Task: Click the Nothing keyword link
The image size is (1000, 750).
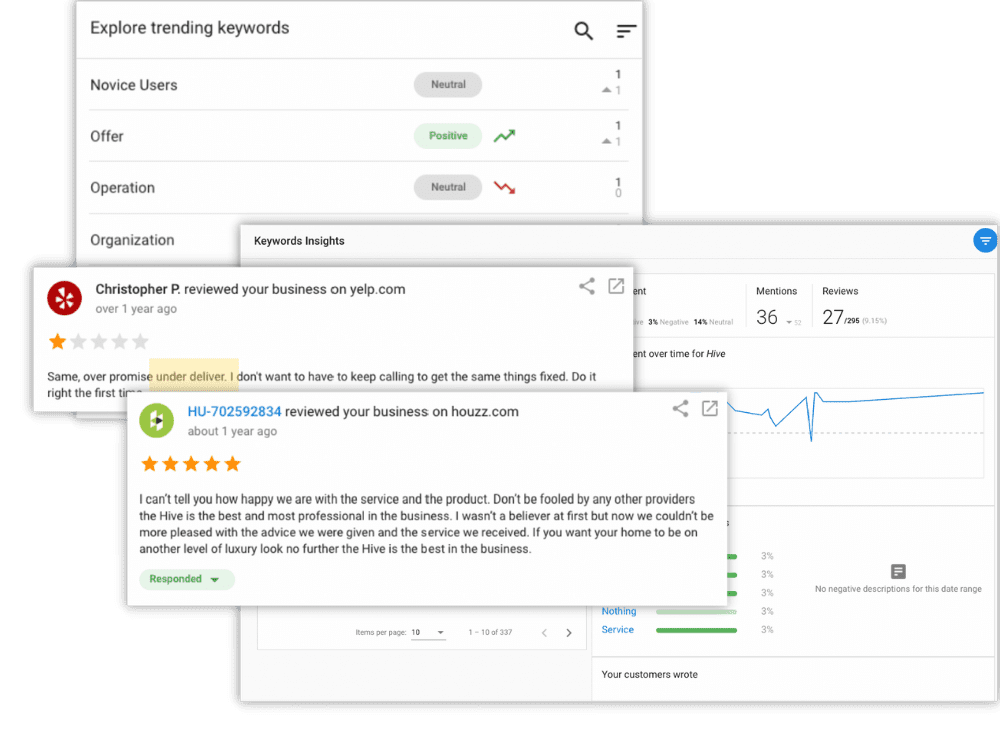Action: 618,611
